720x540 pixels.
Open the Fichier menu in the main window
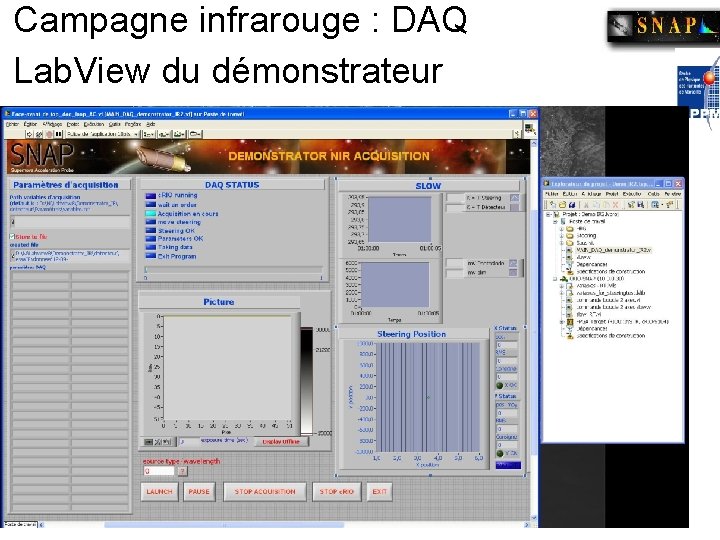(x=12, y=124)
